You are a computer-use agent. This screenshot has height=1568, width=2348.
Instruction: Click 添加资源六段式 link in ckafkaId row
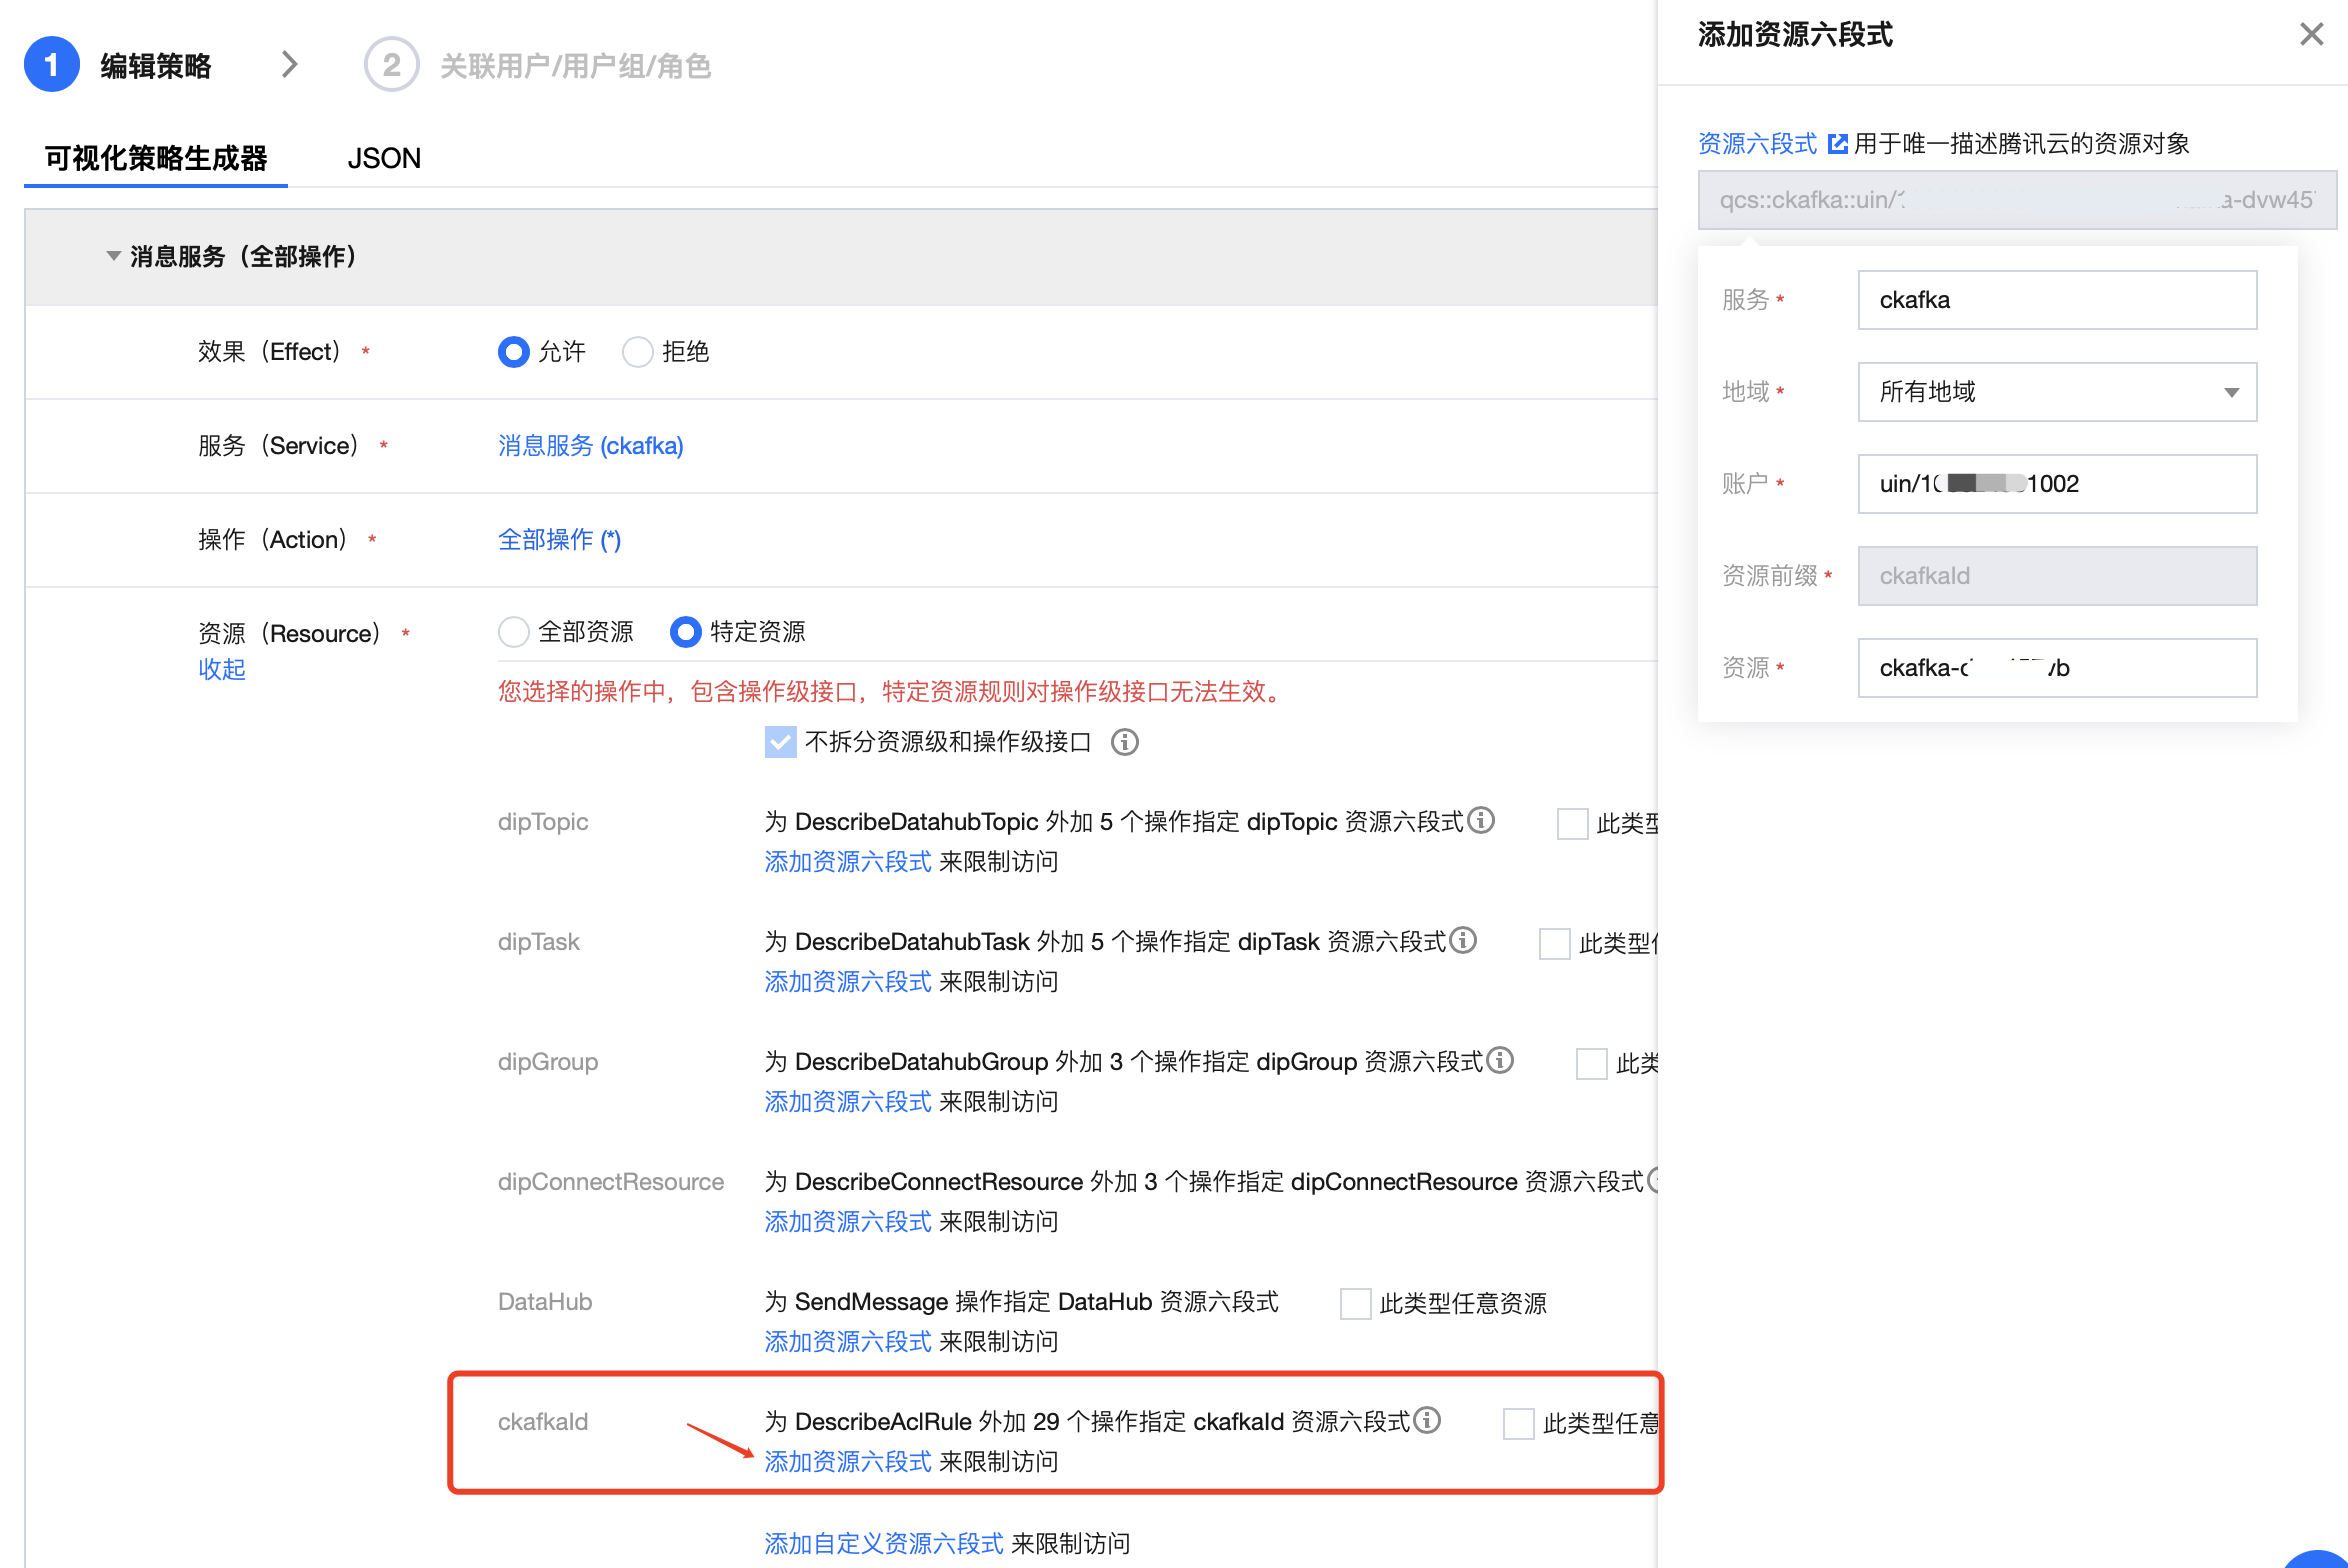click(x=847, y=1461)
